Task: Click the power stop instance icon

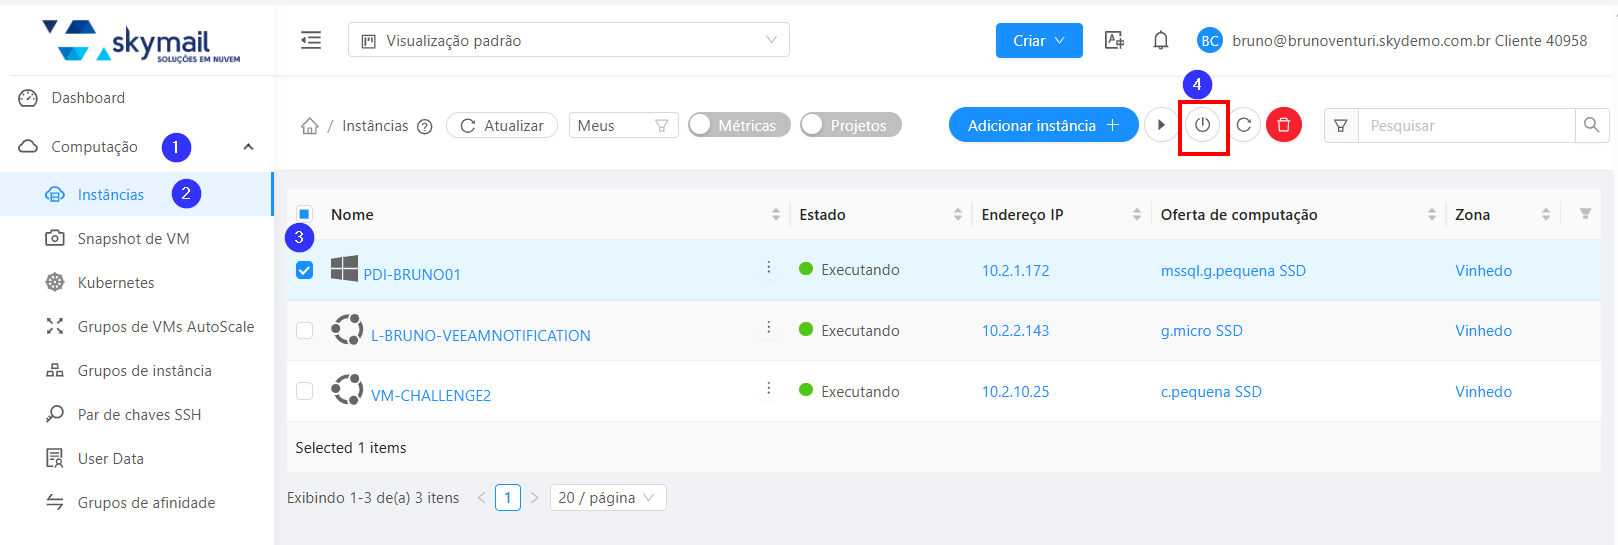Action: [1202, 125]
